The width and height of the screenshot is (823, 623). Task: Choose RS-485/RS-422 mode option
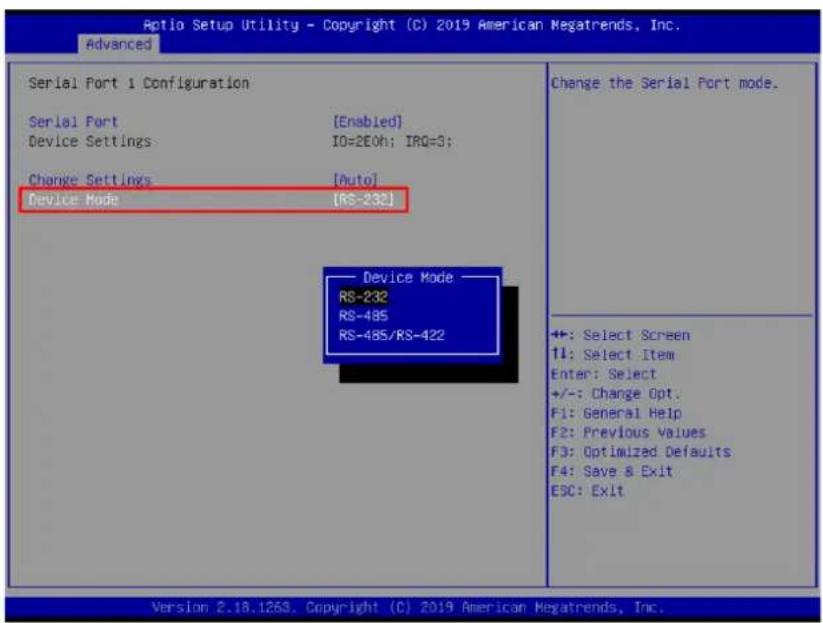[392, 335]
